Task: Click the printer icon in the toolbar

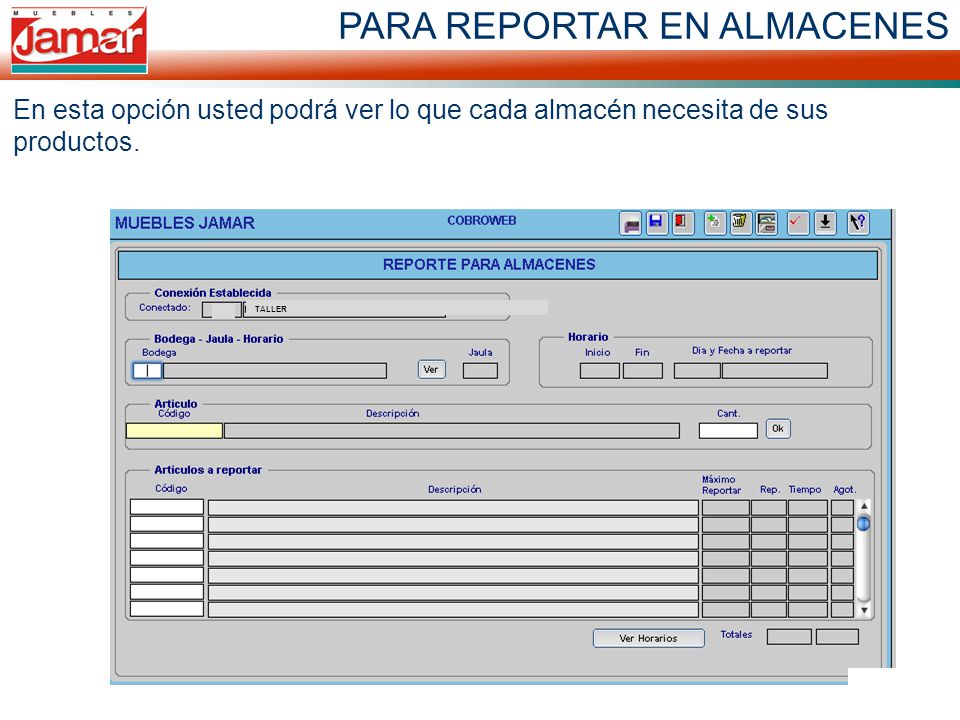Action: coord(630,223)
